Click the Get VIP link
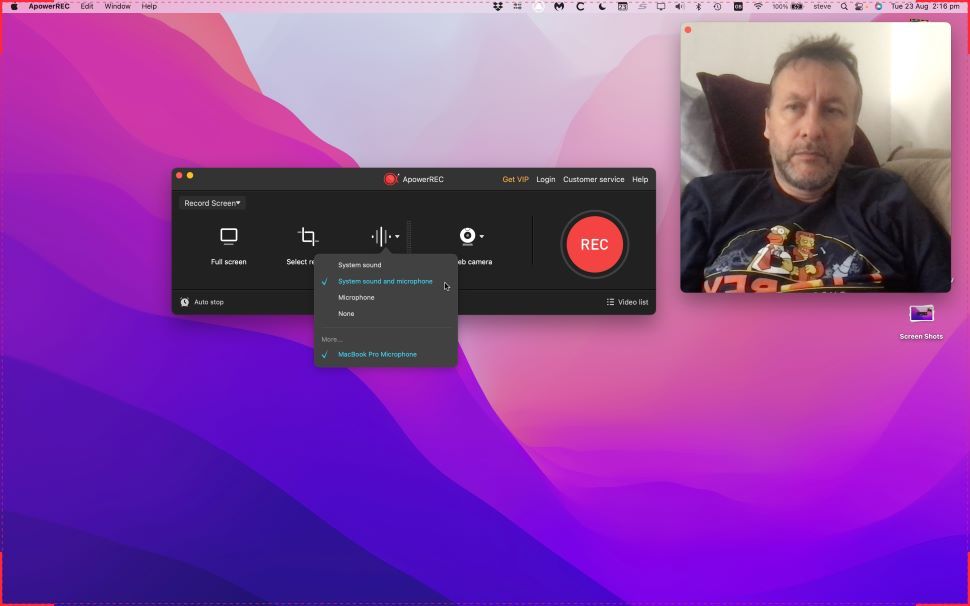Screen dimensions: 970x606 coord(515,179)
